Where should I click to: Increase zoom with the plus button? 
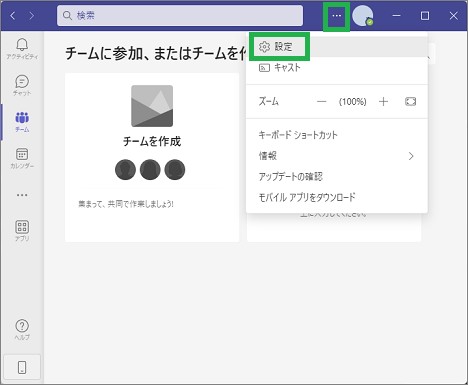click(x=383, y=102)
